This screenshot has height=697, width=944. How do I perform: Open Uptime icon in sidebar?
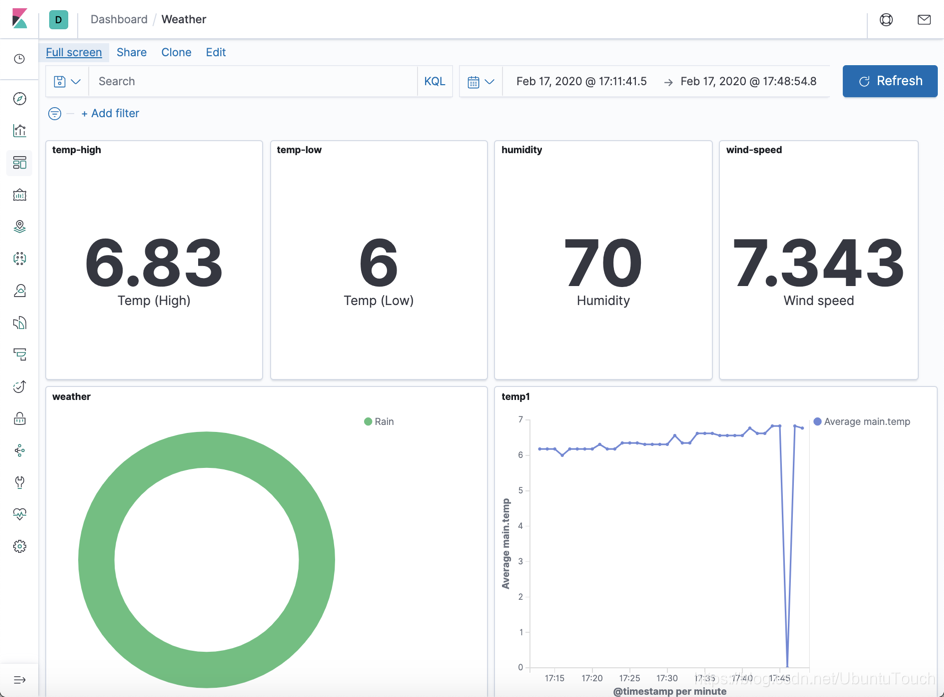19,386
